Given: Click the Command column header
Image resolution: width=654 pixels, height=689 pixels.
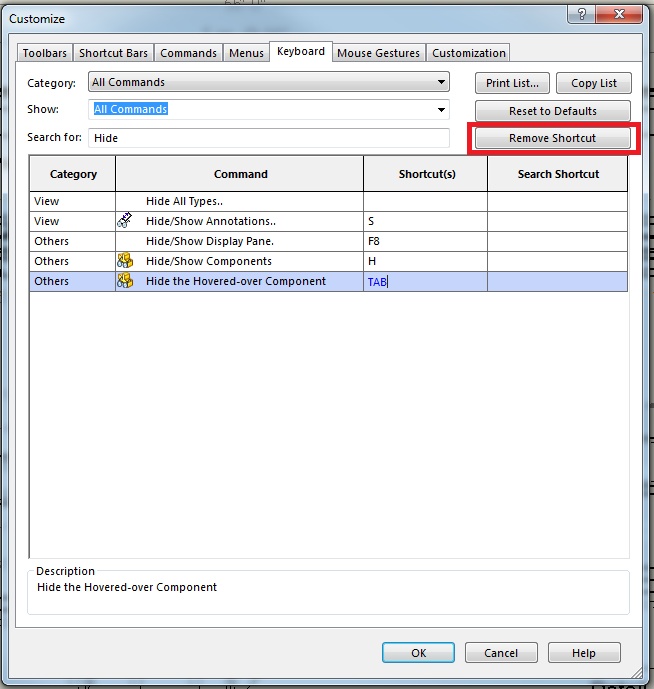Looking at the screenshot, I should tap(240, 174).
